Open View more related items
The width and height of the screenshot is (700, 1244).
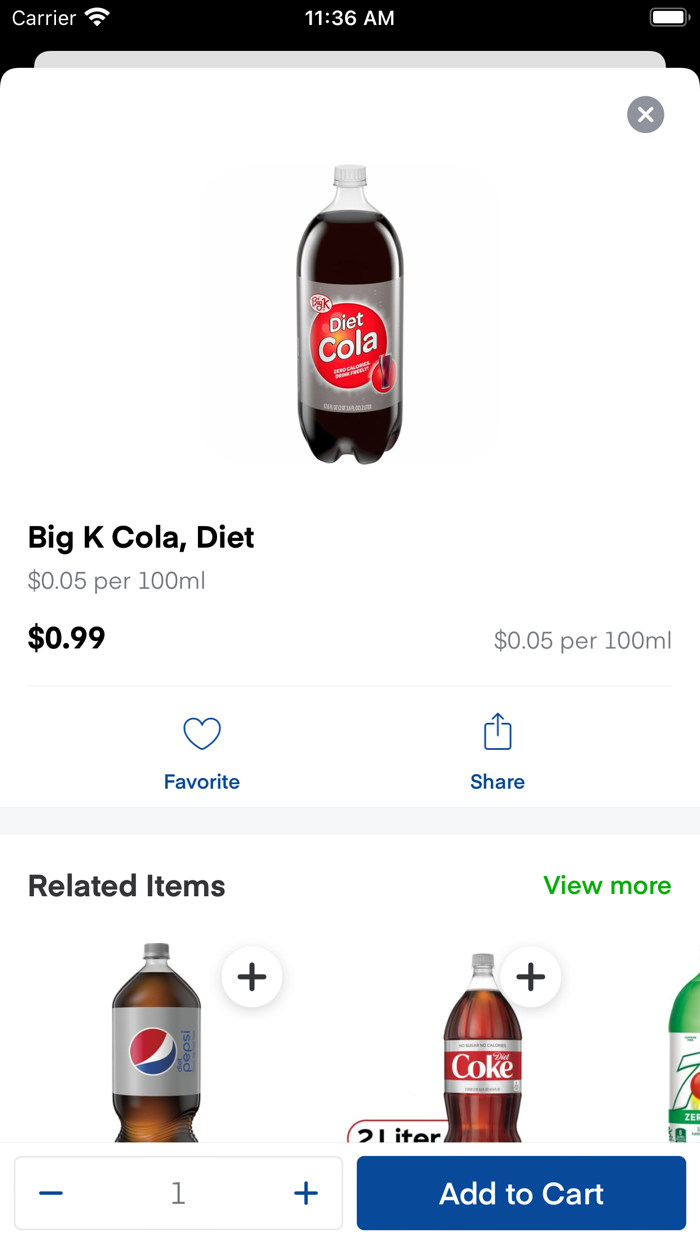tap(607, 886)
